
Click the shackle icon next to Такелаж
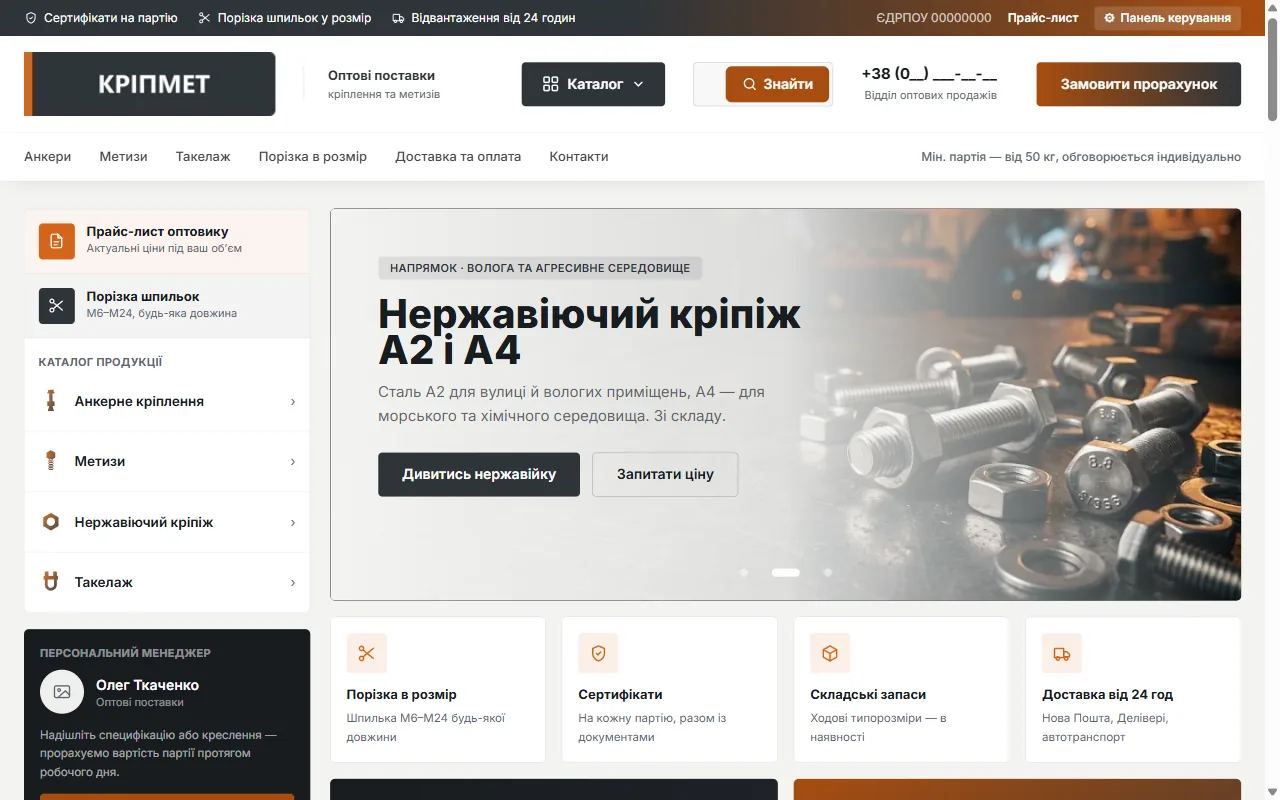pyautogui.click(x=50, y=582)
